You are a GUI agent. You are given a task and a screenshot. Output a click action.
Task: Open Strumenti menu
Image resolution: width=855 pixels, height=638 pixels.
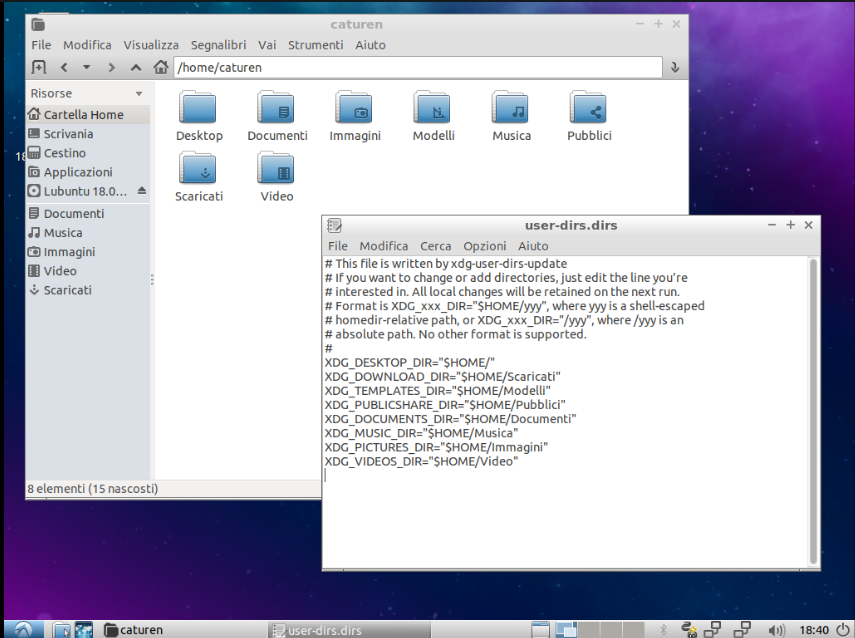click(x=316, y=45)
